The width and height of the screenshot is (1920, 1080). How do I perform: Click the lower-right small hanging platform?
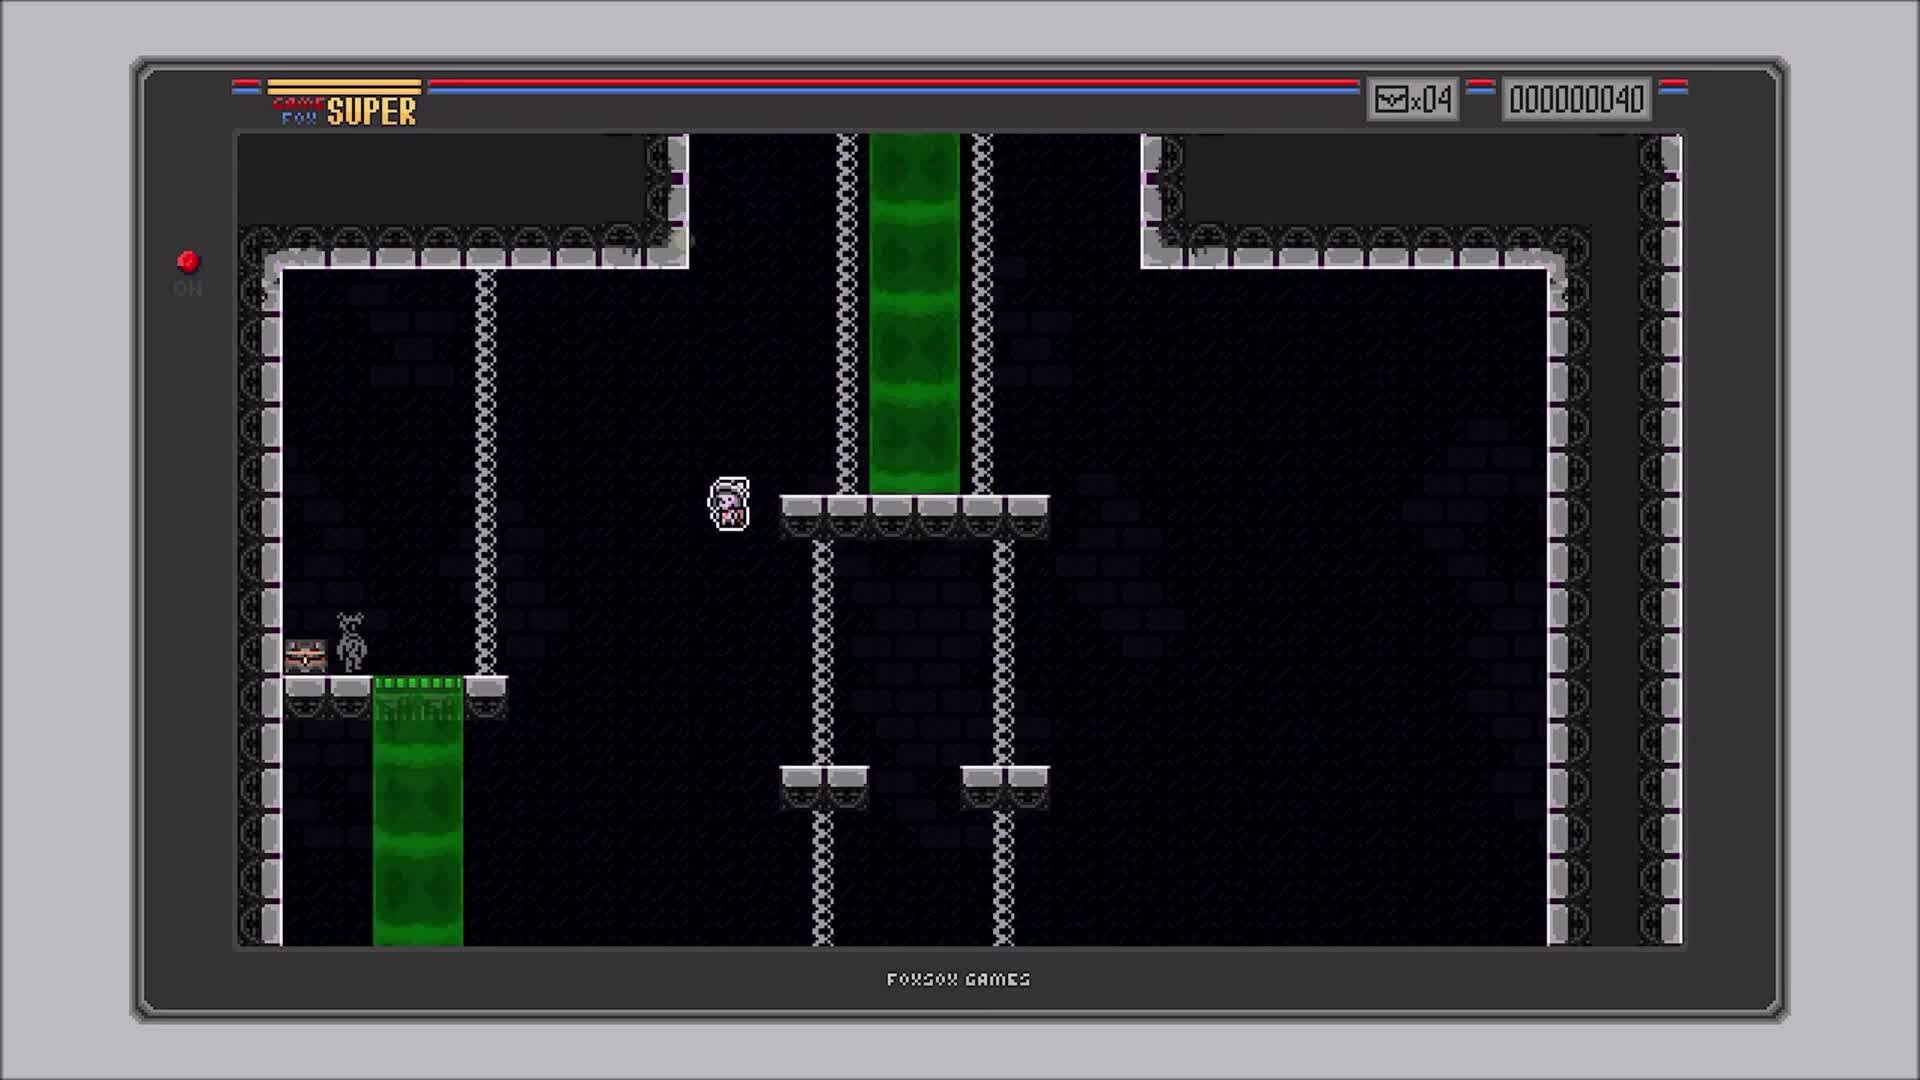click(1004, 783)
